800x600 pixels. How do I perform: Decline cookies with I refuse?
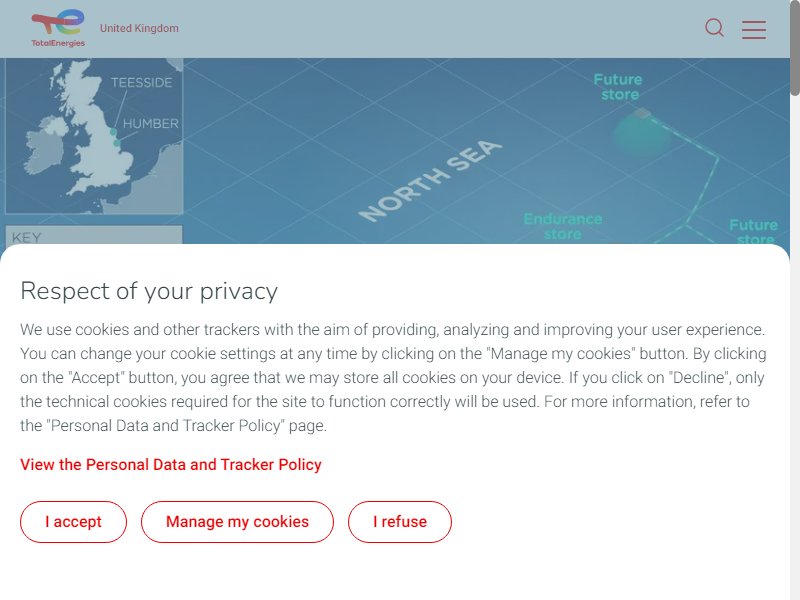[400, 522]
